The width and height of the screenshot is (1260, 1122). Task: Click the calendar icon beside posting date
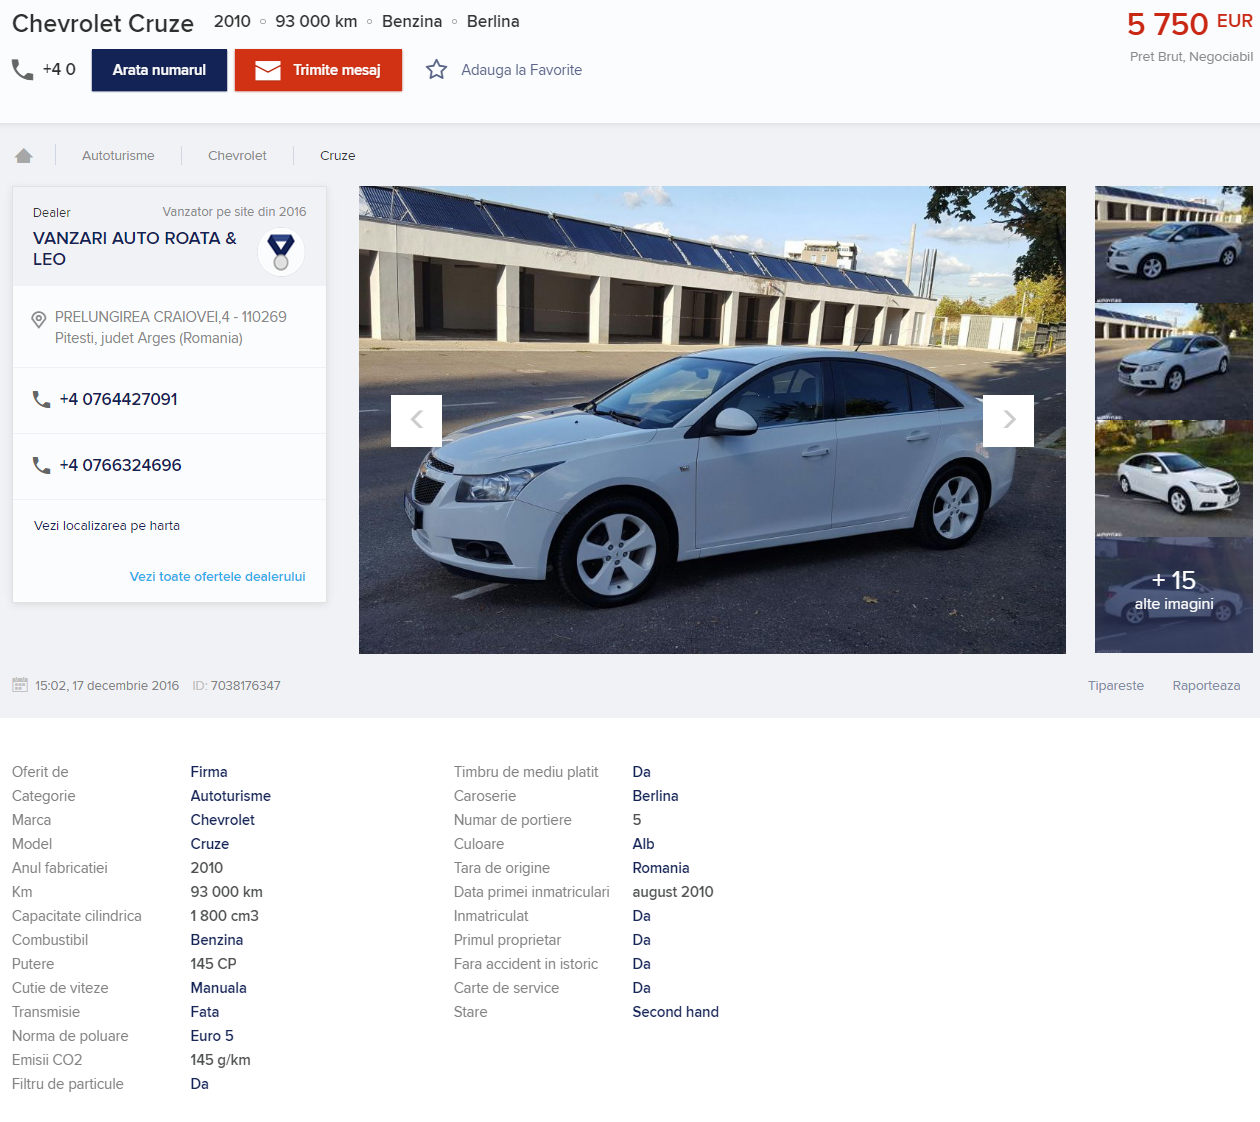click(x=20, y=685)
